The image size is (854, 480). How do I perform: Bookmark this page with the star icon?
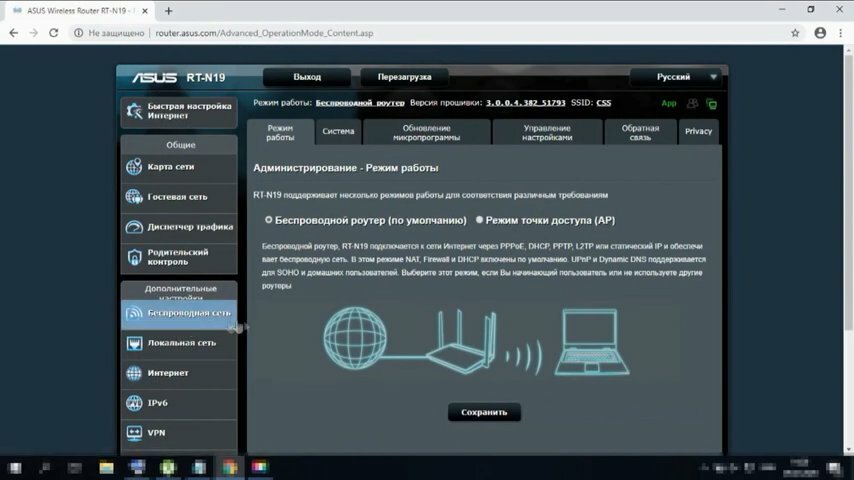click(795, 33)
